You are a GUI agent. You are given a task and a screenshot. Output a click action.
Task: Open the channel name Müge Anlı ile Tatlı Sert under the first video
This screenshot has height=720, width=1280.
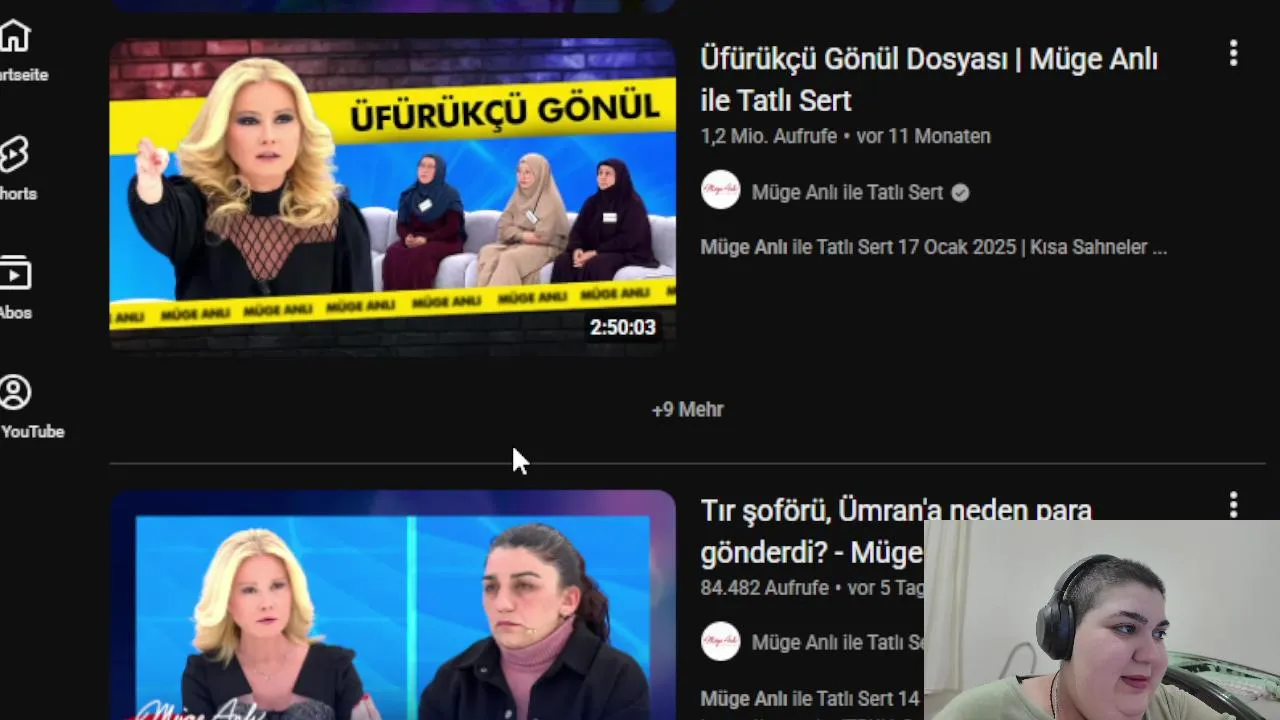click(x=847, y=193)
